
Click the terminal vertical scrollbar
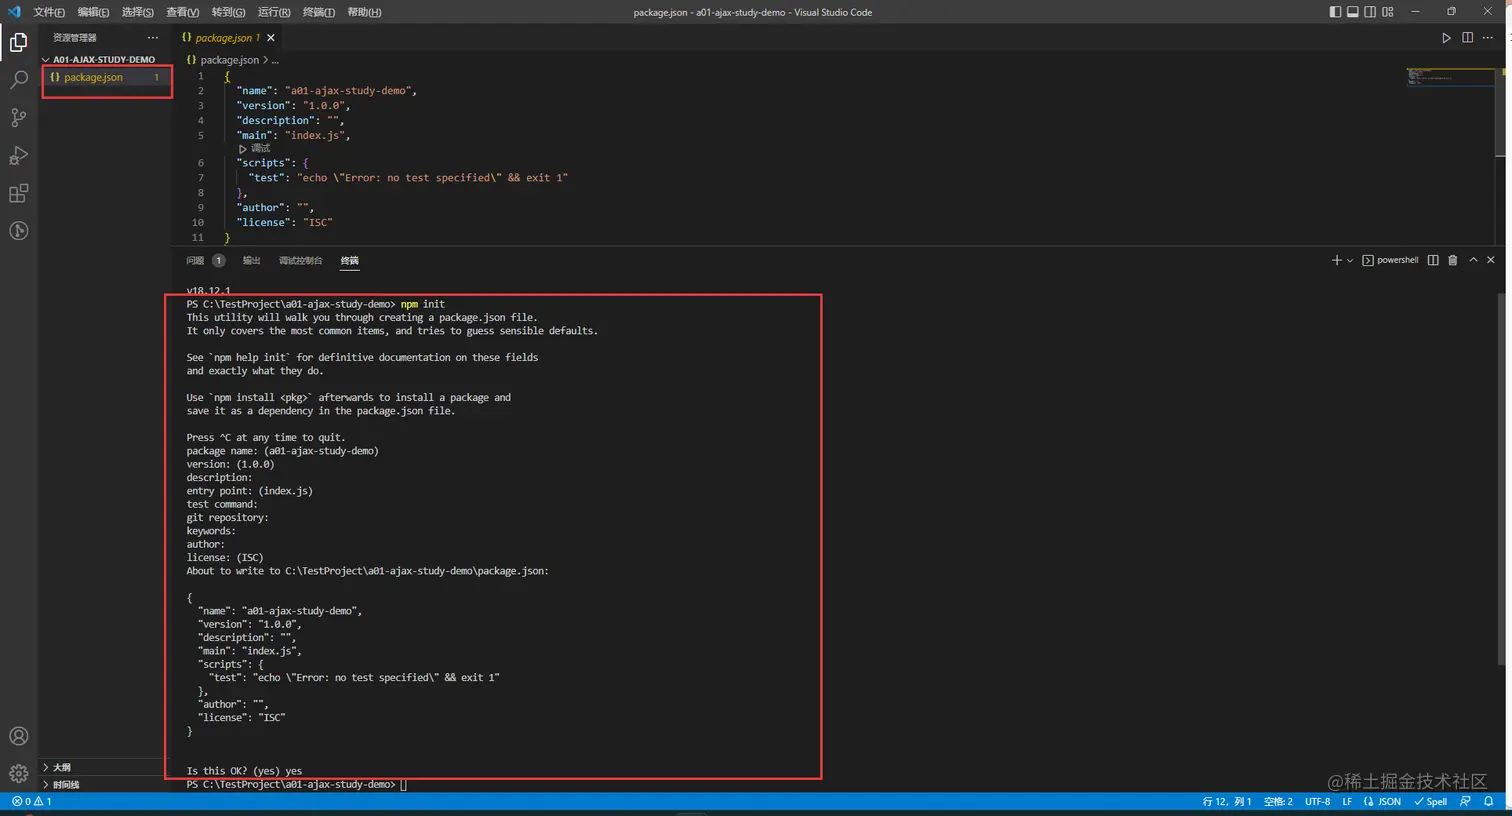(1500, 480)
